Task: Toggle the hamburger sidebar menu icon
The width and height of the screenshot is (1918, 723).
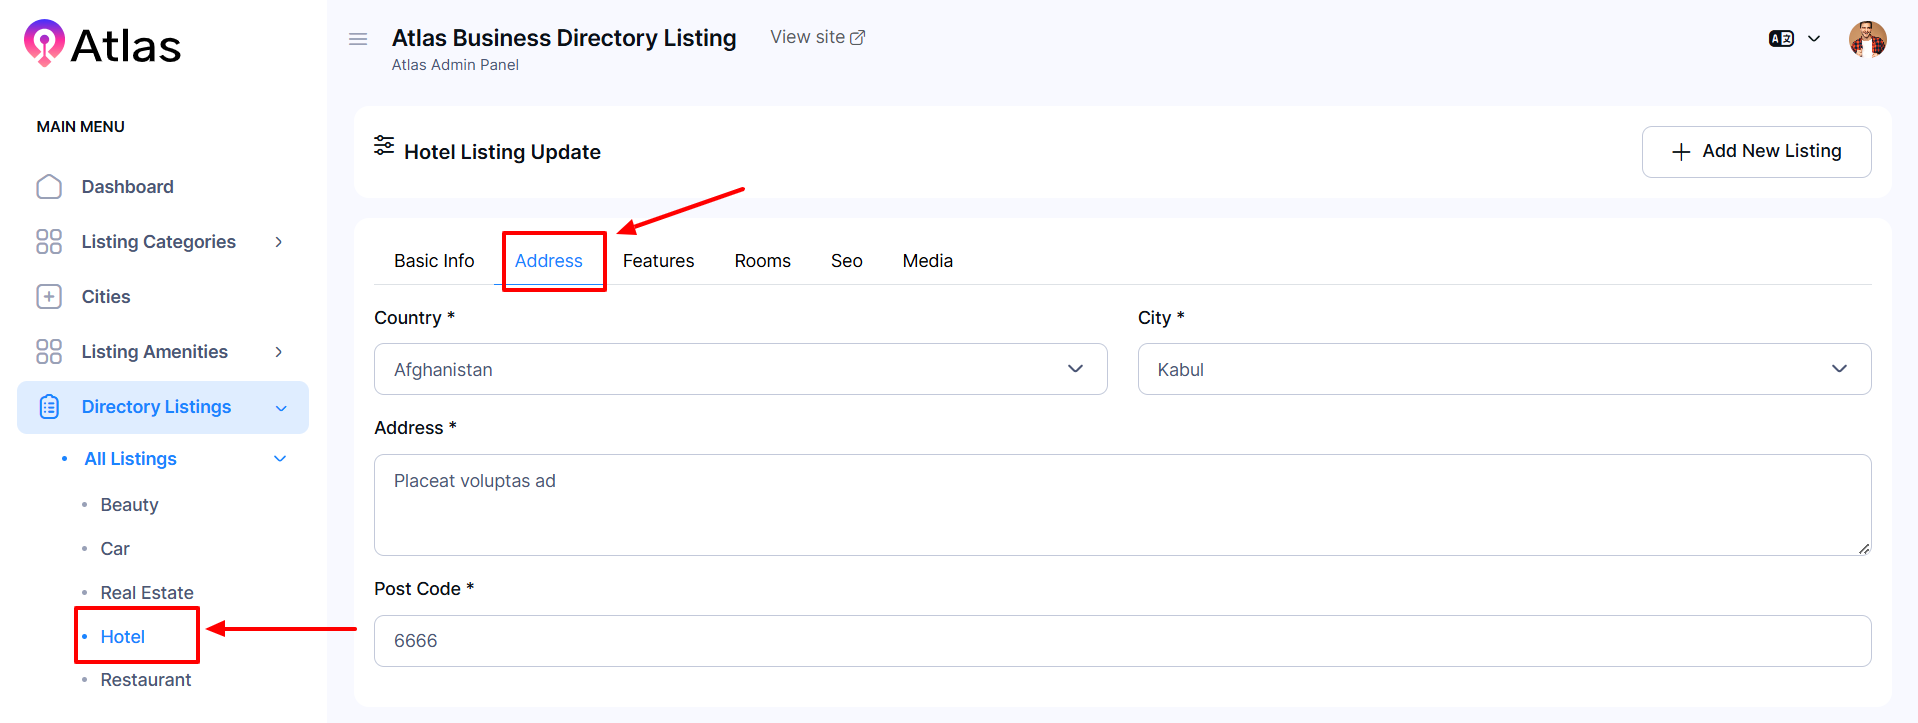Action: tap(358, 39)
